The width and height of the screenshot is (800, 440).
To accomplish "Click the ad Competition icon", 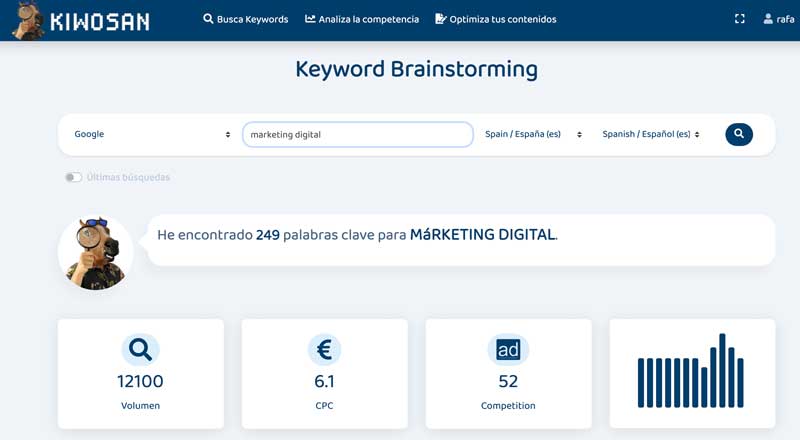I will 508,350.
